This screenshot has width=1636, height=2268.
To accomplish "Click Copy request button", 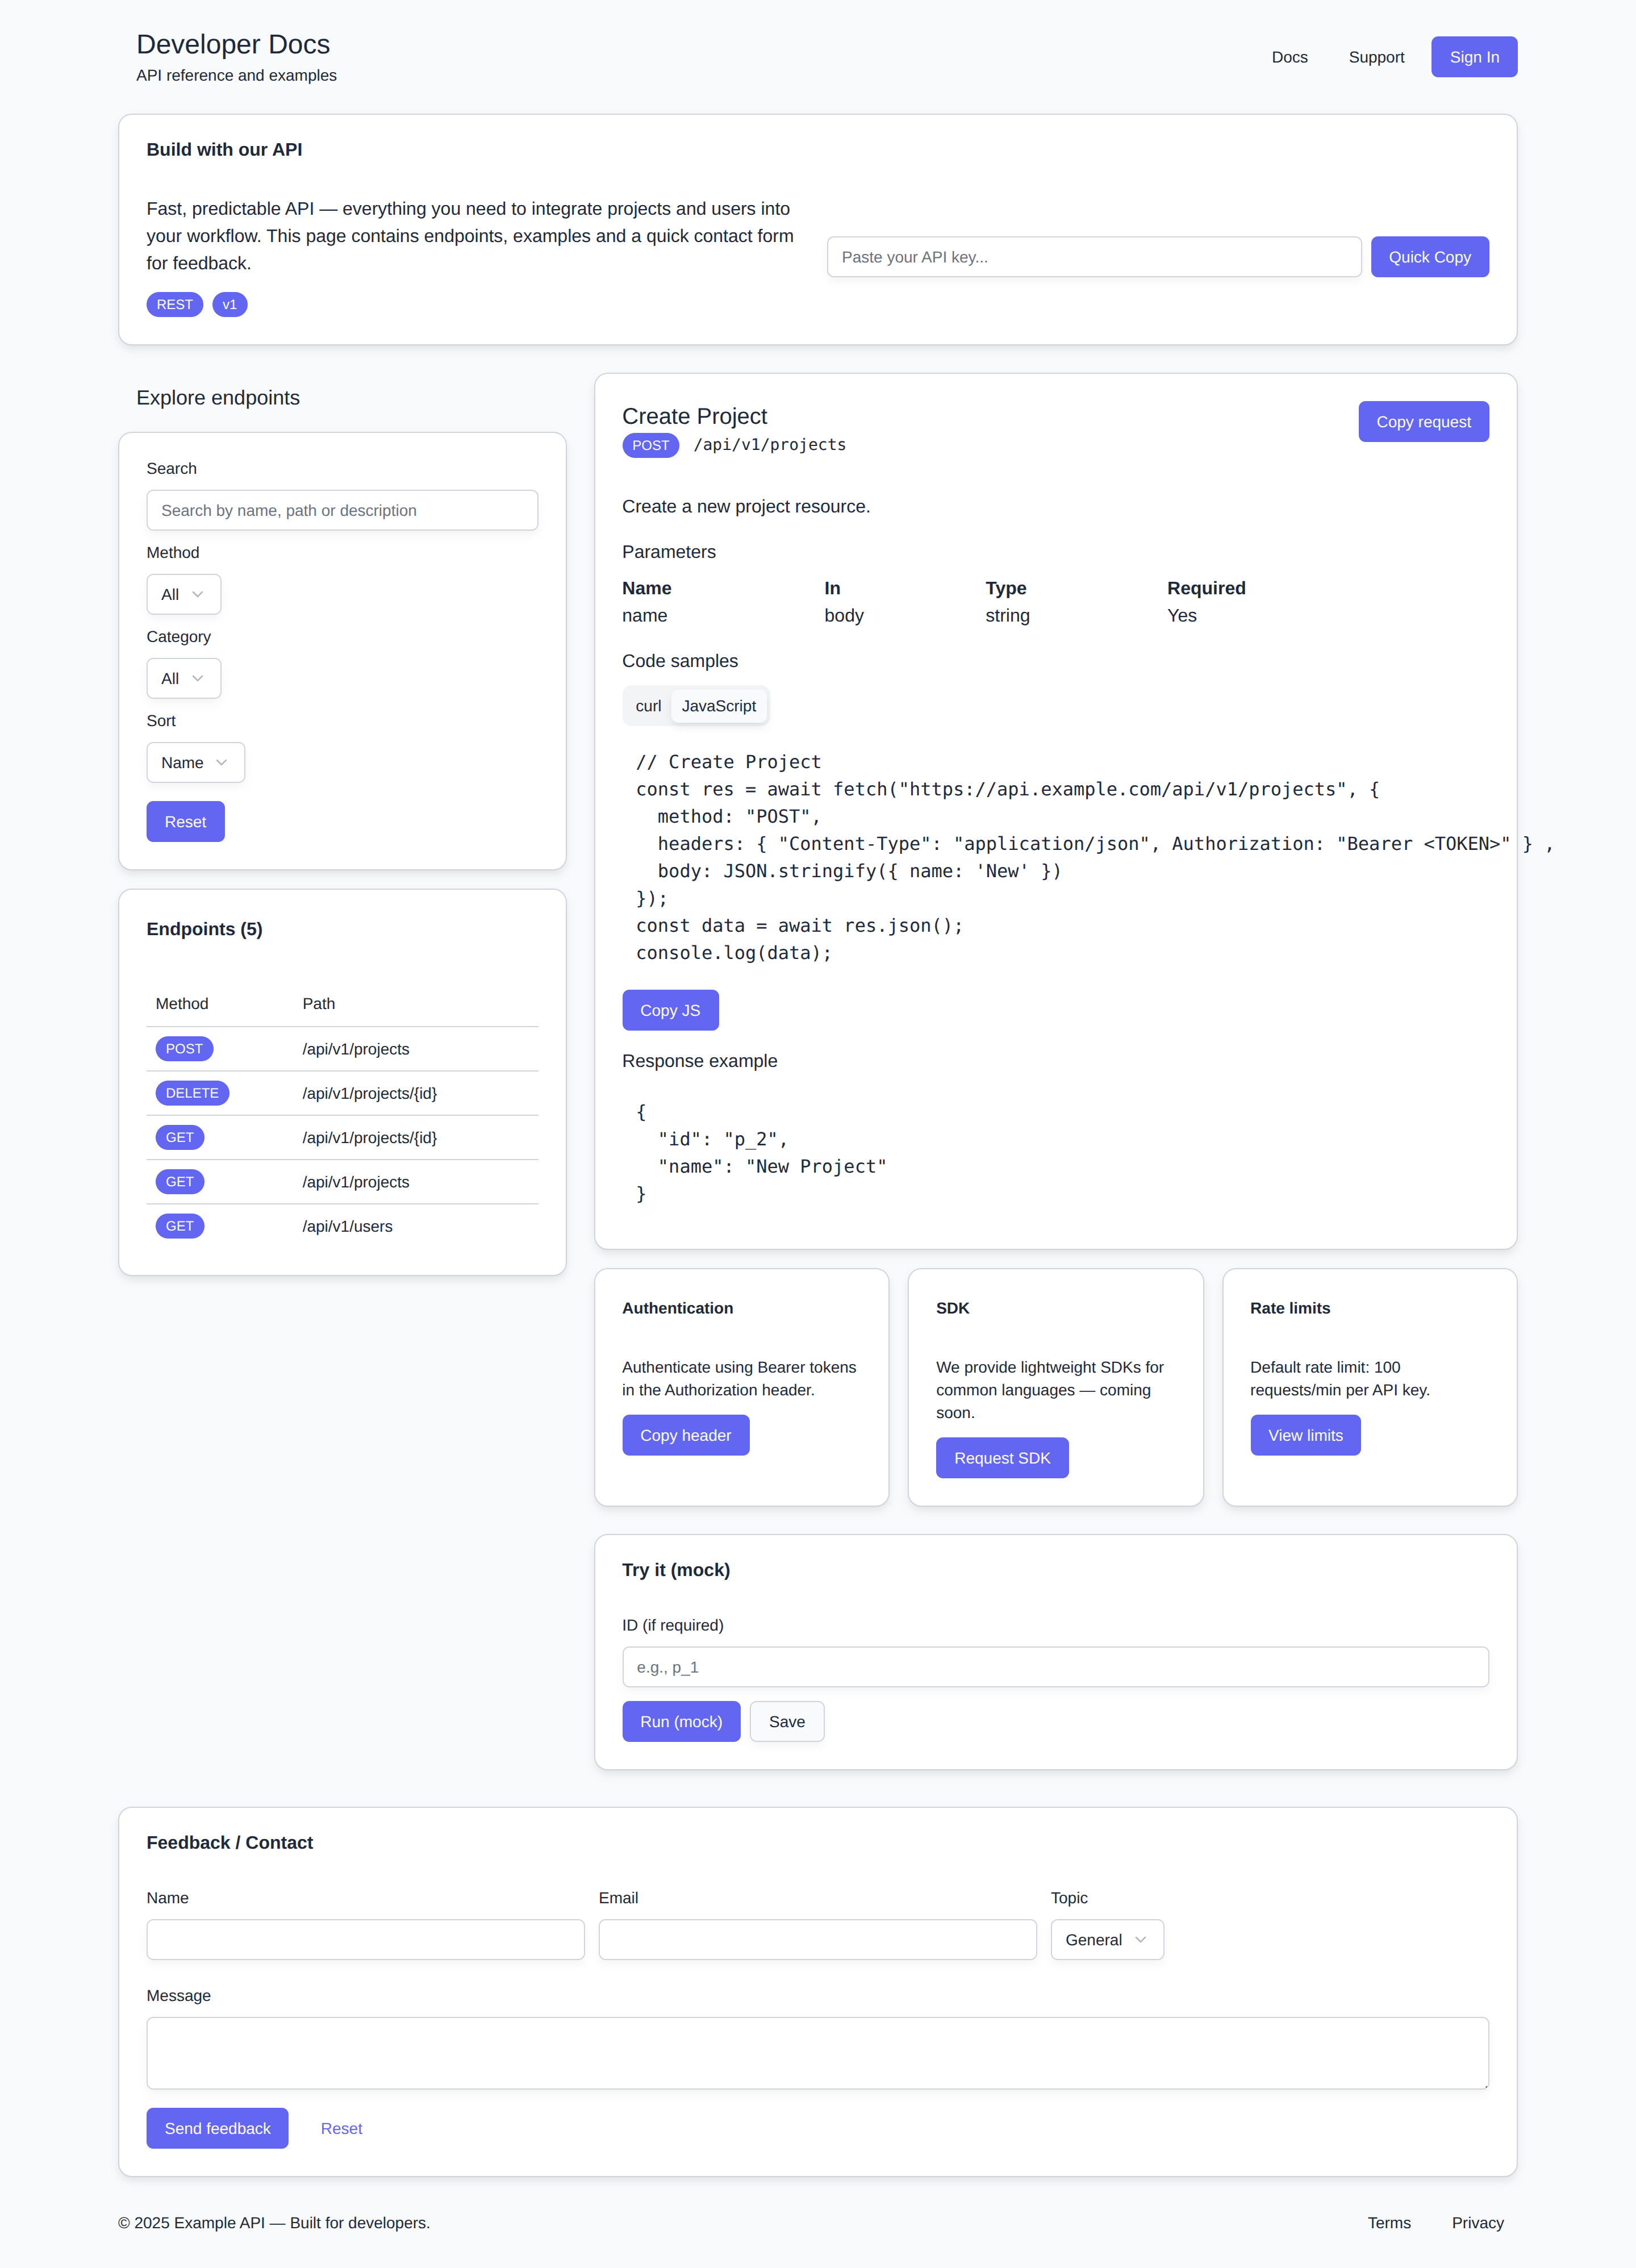I will point(1422,422).
